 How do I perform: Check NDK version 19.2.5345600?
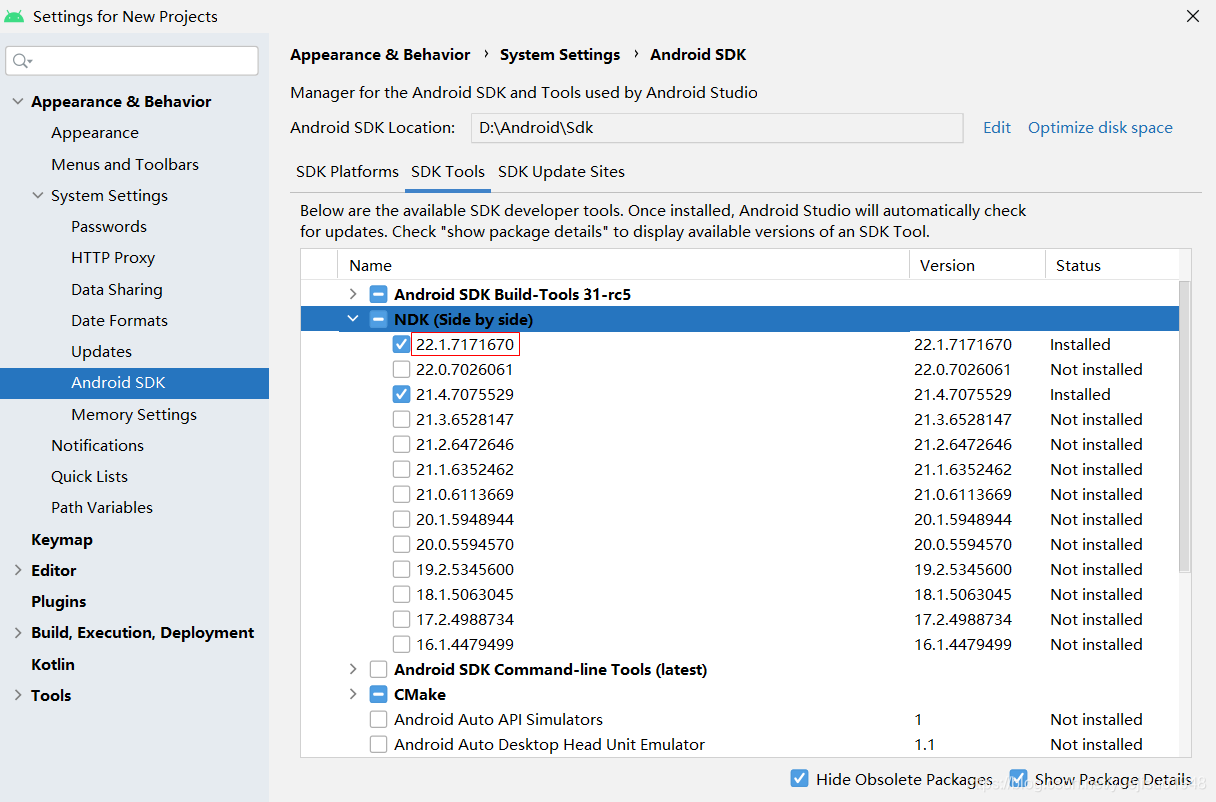[x=401, y=569]
